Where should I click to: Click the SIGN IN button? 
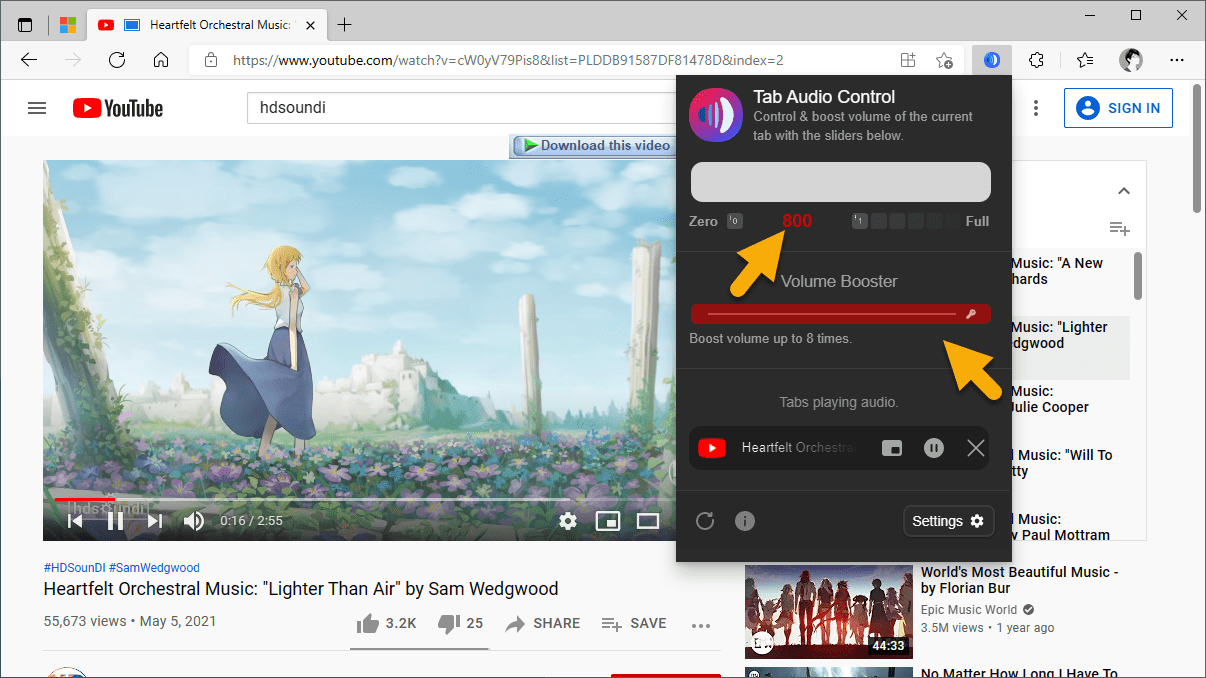(1118, 108)
